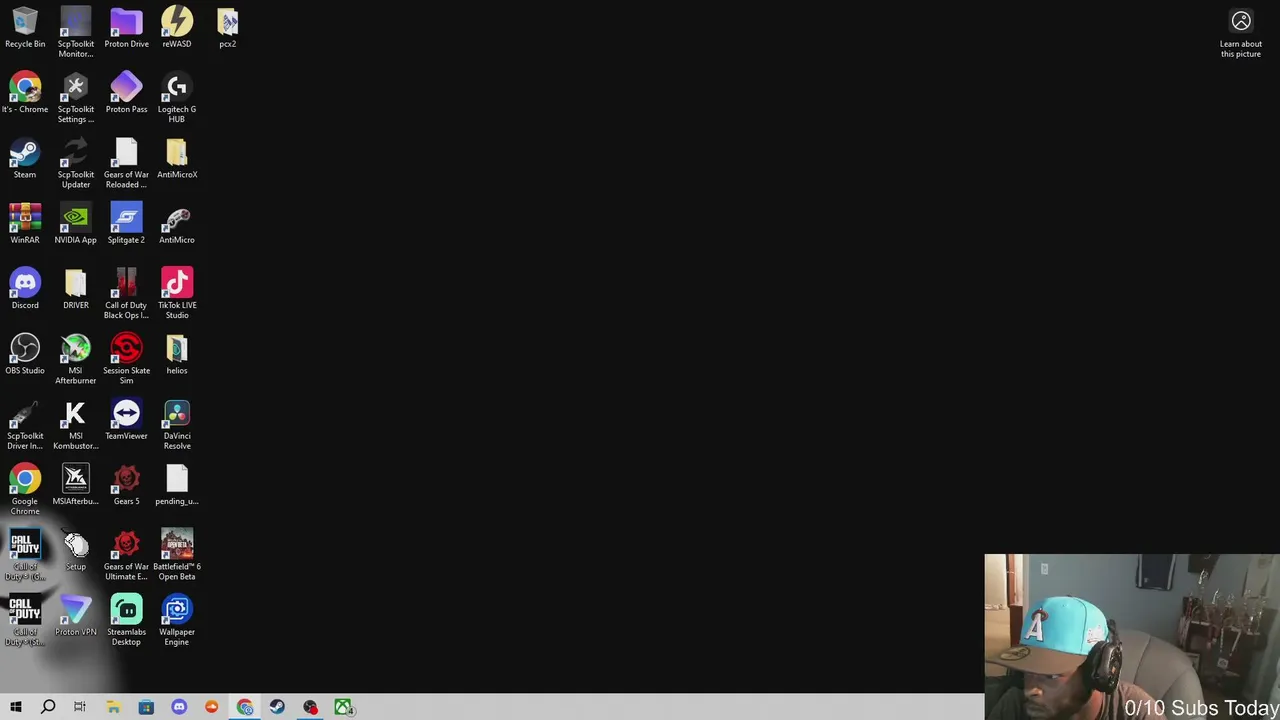Open the Discord desktop shortcut

coord(25,288)
